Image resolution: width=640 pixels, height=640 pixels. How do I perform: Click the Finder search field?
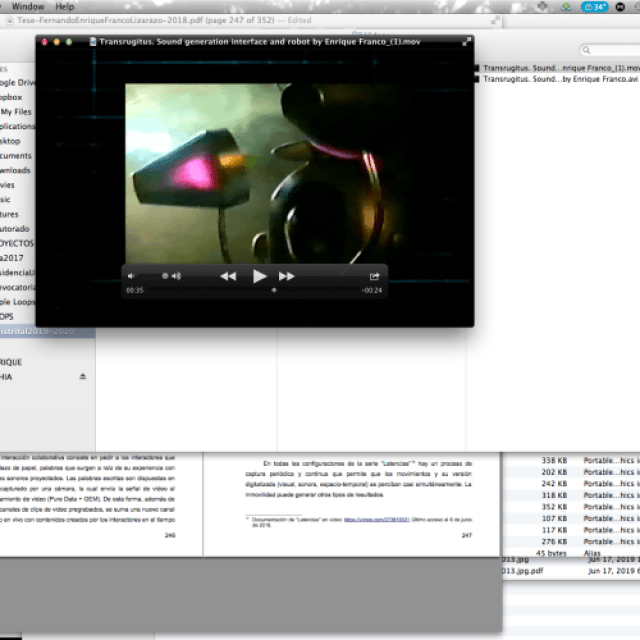click(x=610, y=50)
